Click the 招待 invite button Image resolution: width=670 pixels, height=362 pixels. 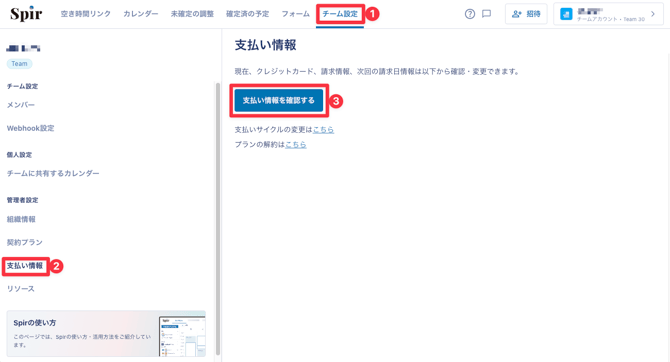[x=526, y=14]
